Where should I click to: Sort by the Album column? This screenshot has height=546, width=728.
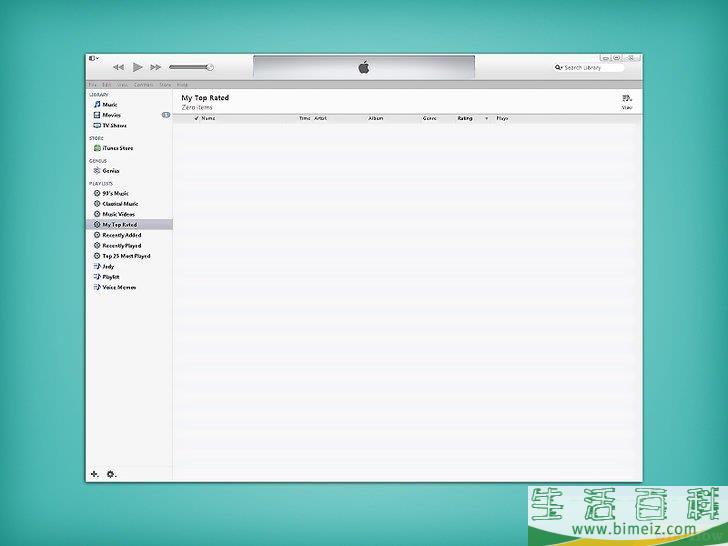pyautogui.click(x=376, y=118)
